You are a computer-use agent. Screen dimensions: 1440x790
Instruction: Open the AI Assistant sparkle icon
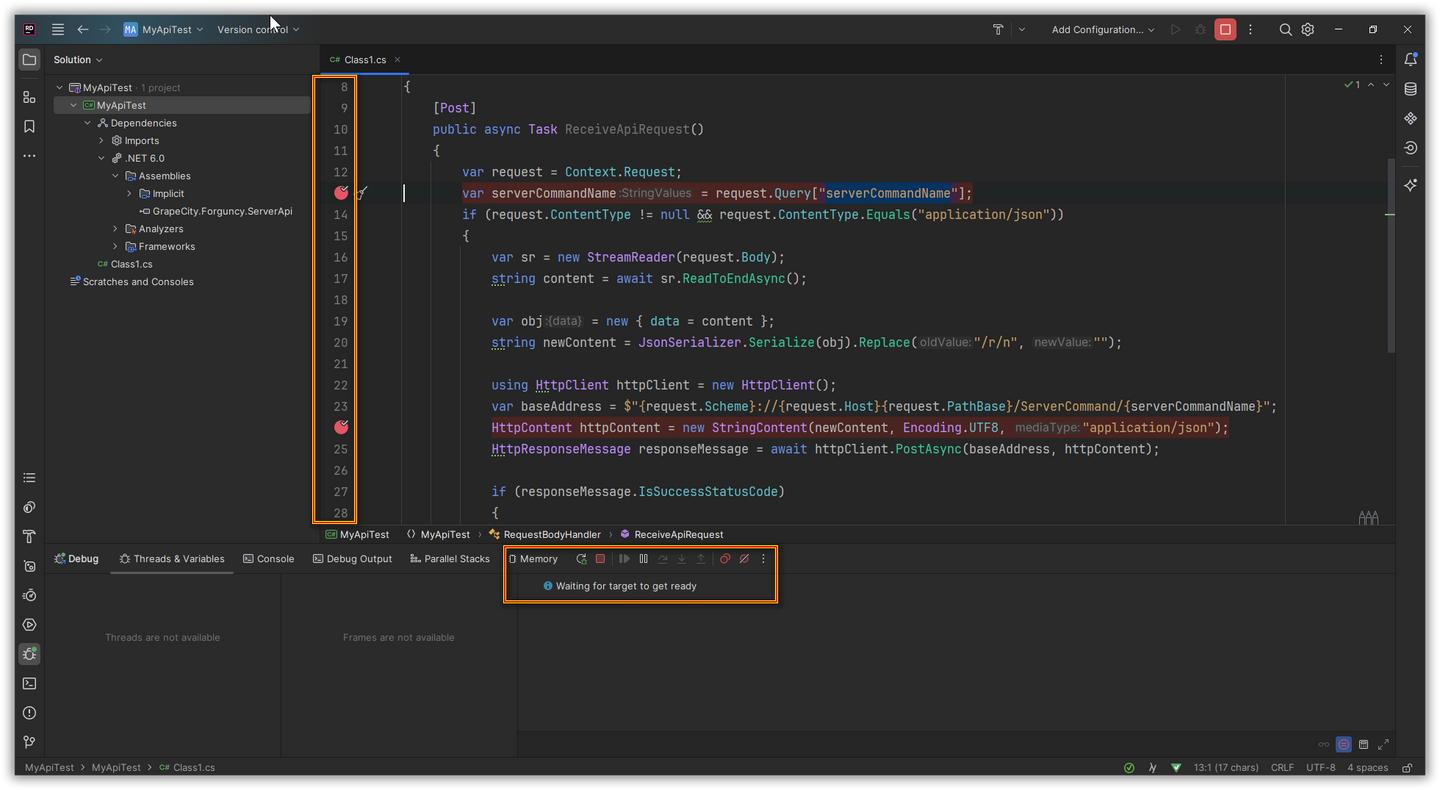point(1410,185)
